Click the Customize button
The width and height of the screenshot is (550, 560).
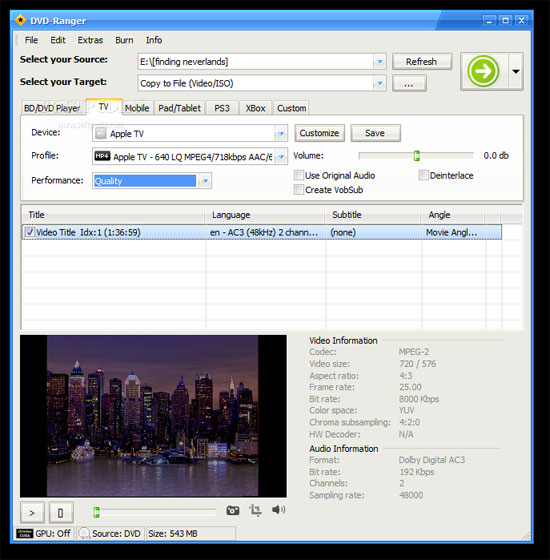(x=319, y=133)
